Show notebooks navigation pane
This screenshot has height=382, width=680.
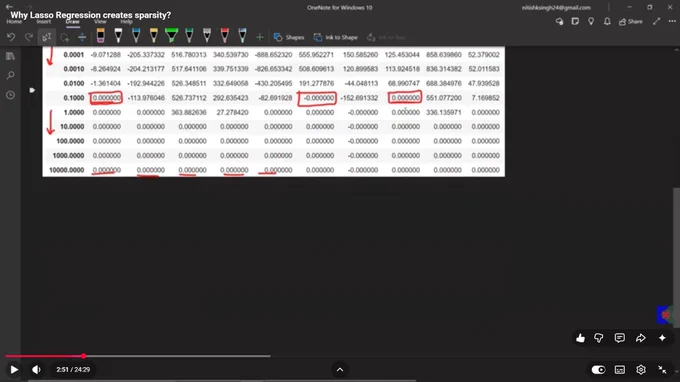pyautogui.click(x=10, y=56)
